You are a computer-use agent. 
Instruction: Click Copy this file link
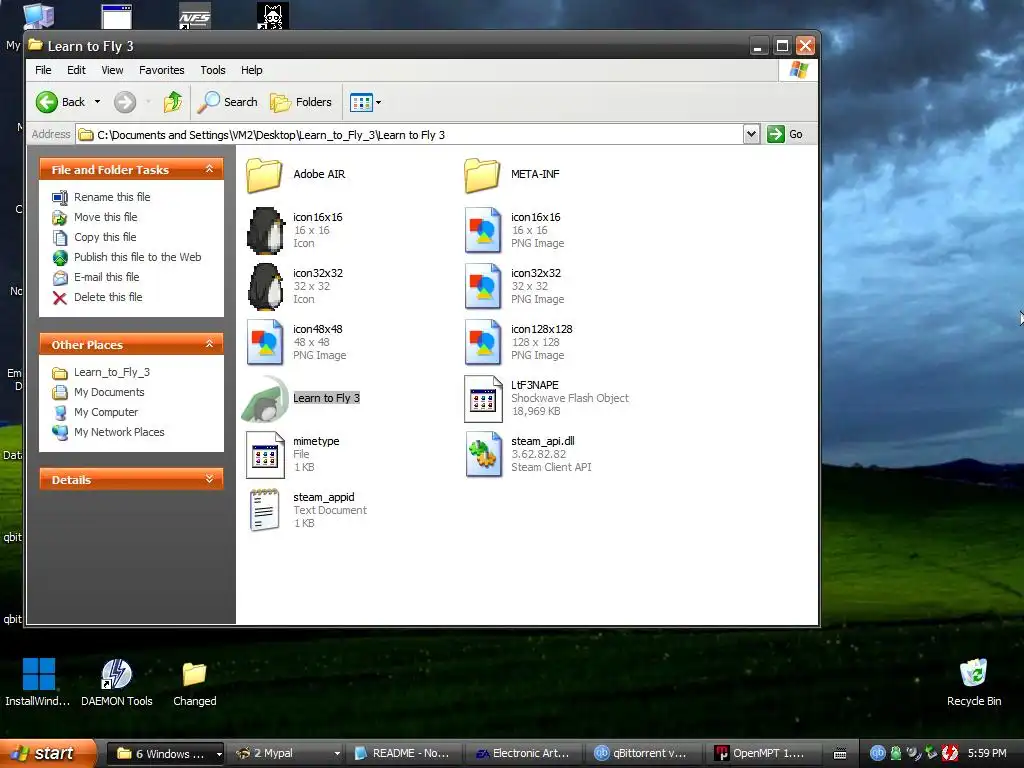[105, 237]
